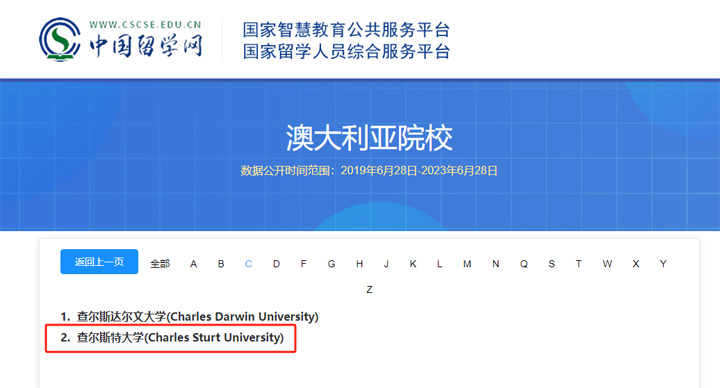Screen dimensions: 720x388
Task: Filter institutions by letter S
Action: (551, 264)
